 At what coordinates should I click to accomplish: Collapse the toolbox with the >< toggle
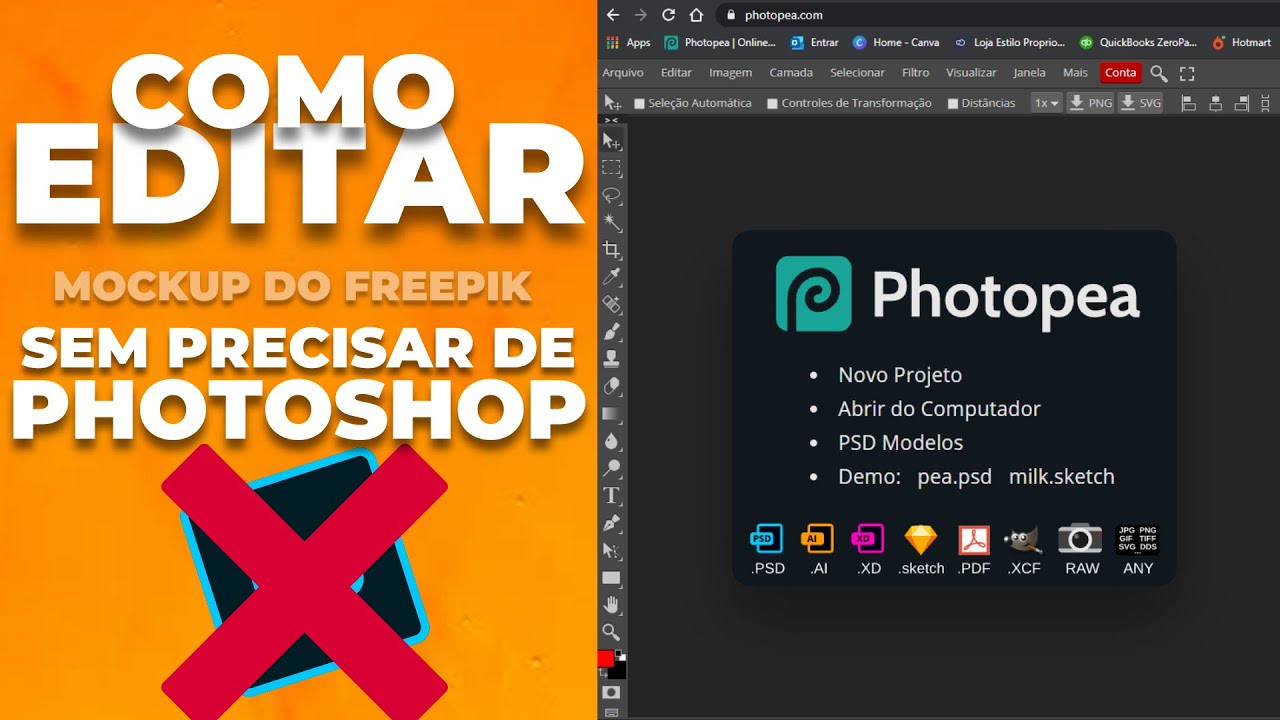tap(611, 120)
